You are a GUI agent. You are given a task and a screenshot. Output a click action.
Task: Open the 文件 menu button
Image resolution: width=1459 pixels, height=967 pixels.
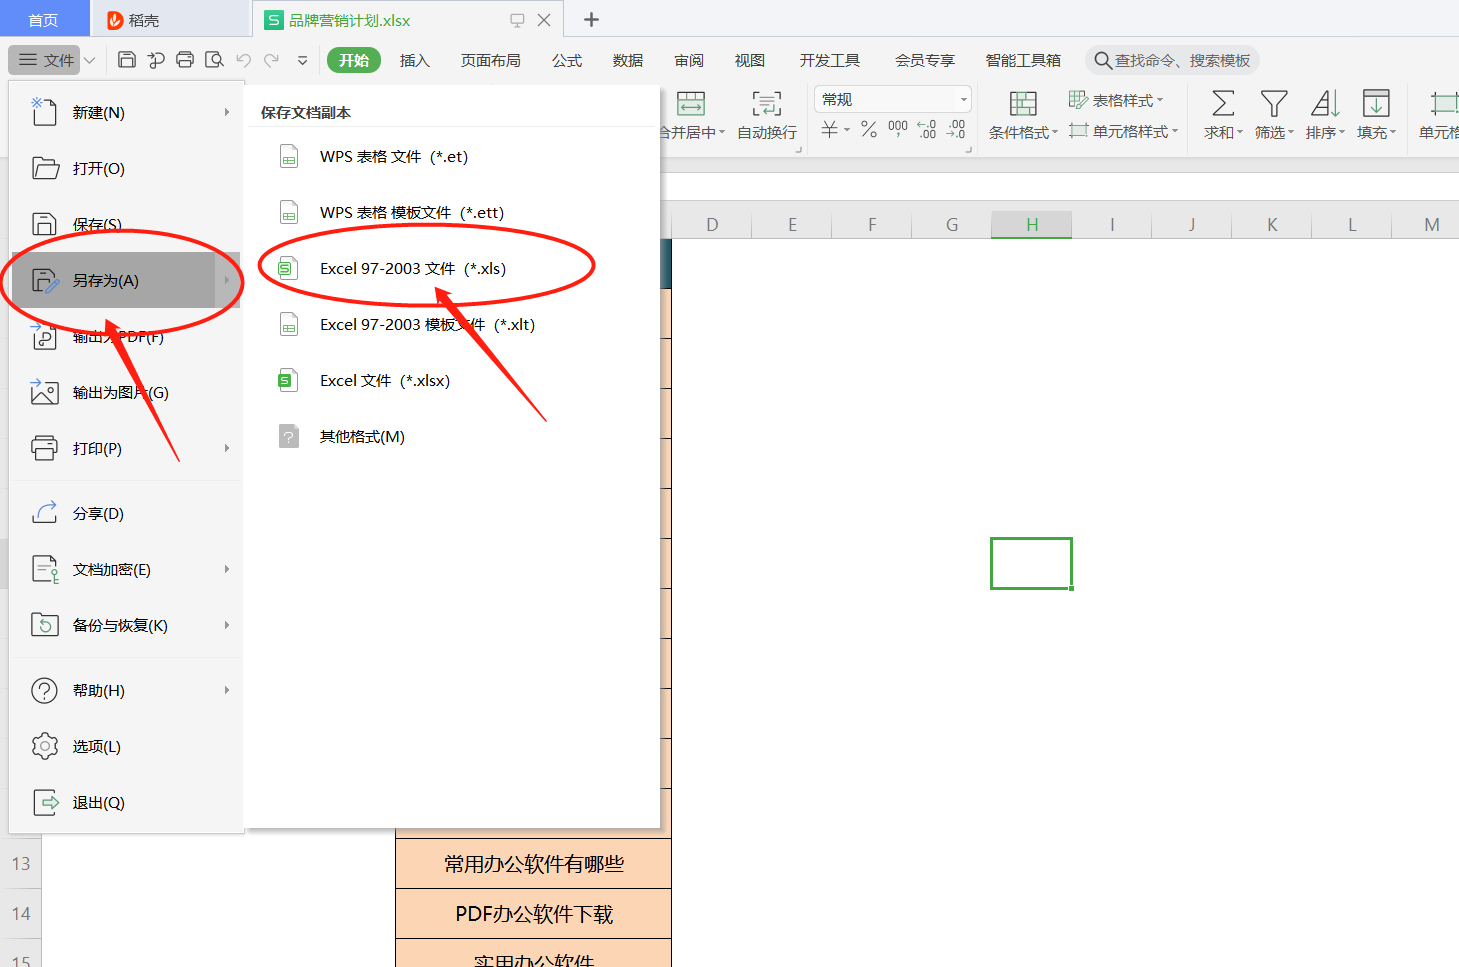pyautogui.click(x=47, y=60)
